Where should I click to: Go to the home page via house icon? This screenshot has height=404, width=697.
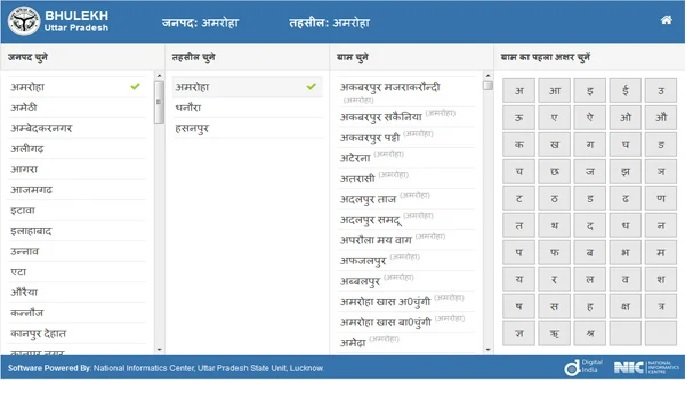665,20
